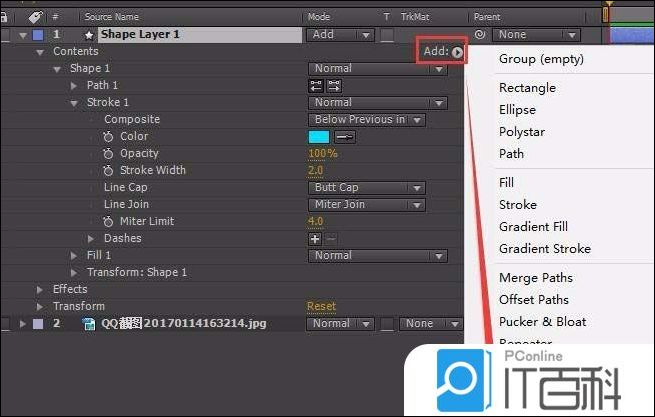
Task: Open the Composite Below Previous dropdown
Action: click(367, 120)
